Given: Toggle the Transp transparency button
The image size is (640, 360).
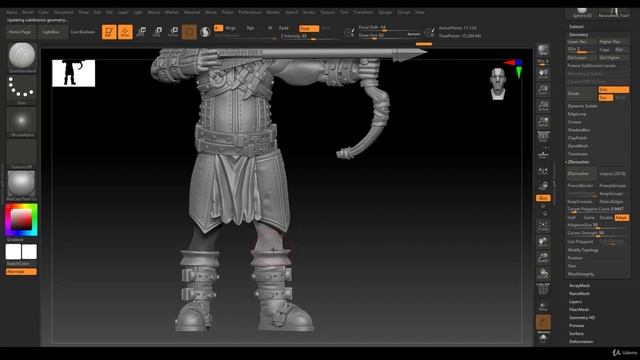Looking at the screenshot, I should pyautogui.click(x=543, y=306).
